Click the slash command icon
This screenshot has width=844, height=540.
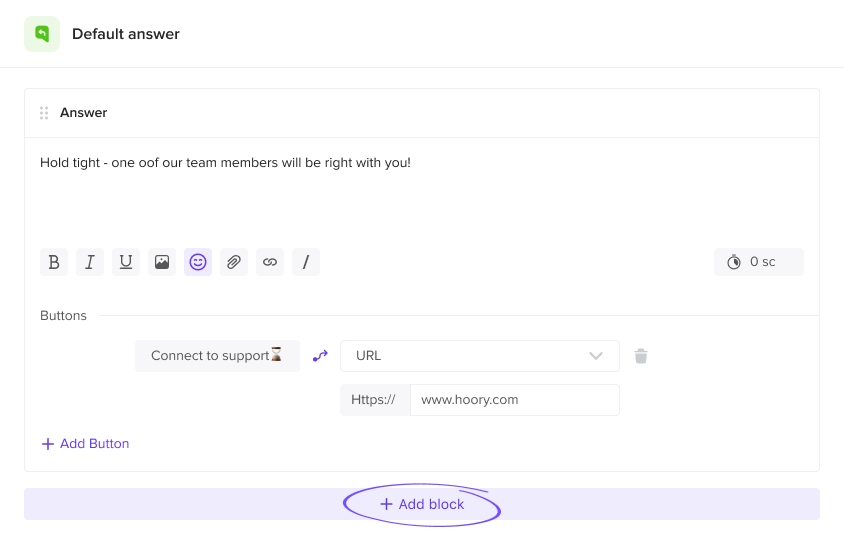[306, 262]
